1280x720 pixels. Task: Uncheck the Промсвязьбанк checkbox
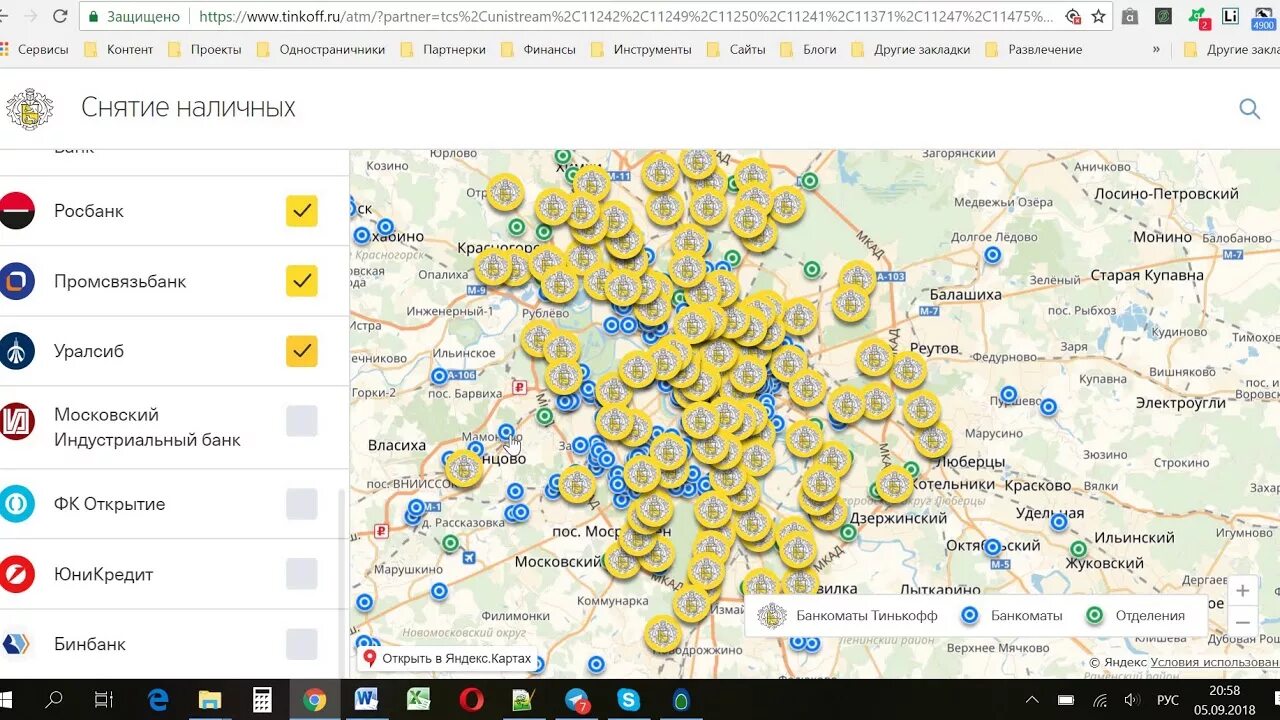coord(302,281)
